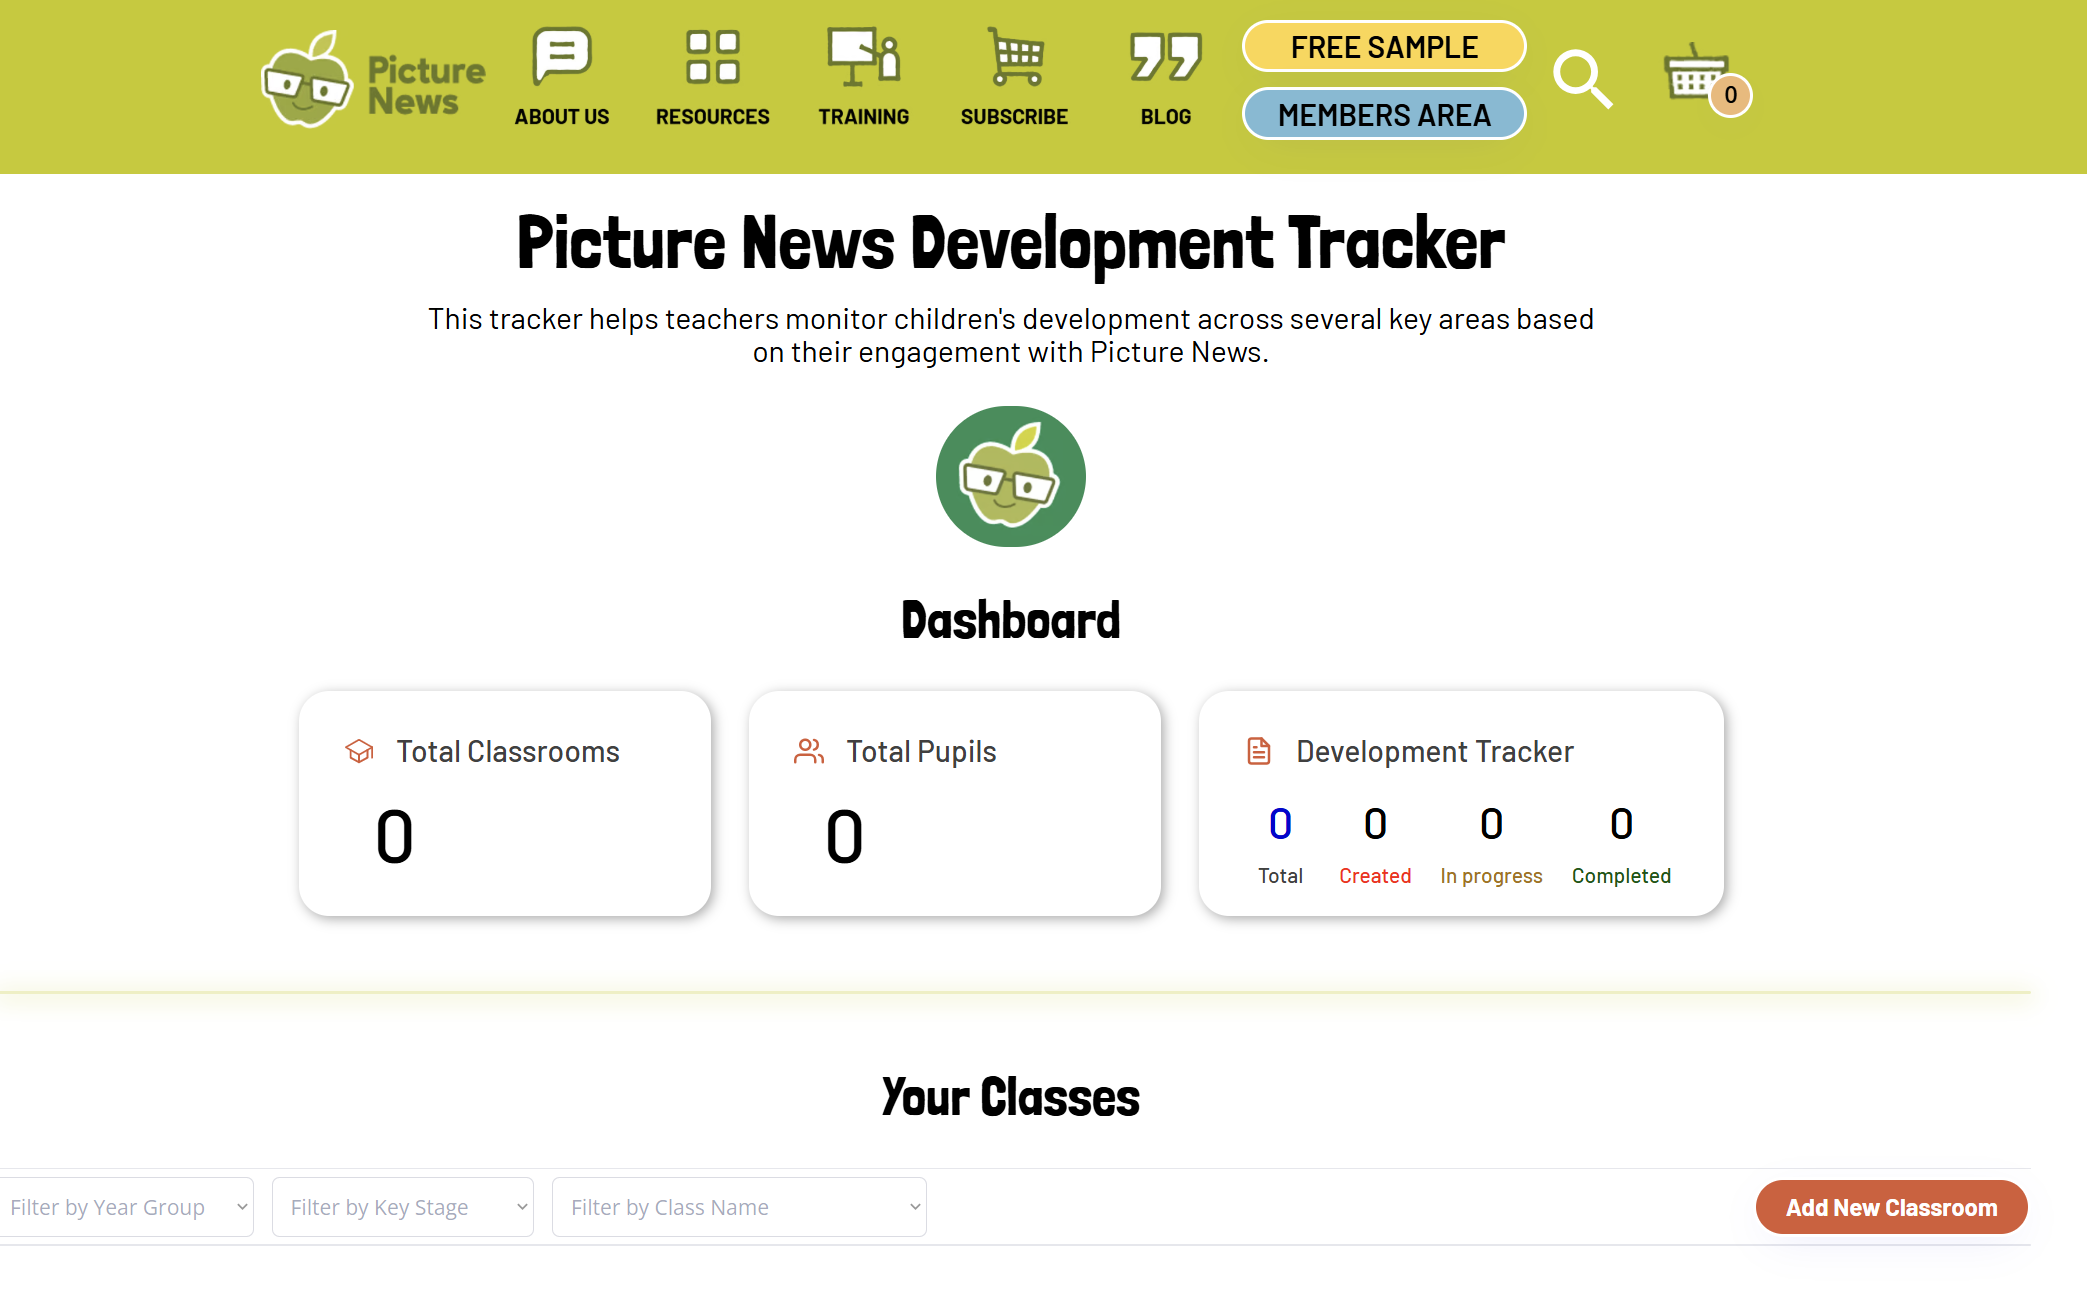Screen dimensions: 2087x1313
Task: Expand the Filter by Year Group dropdown
Action: pyautogui.click(x=126, y=1207)
